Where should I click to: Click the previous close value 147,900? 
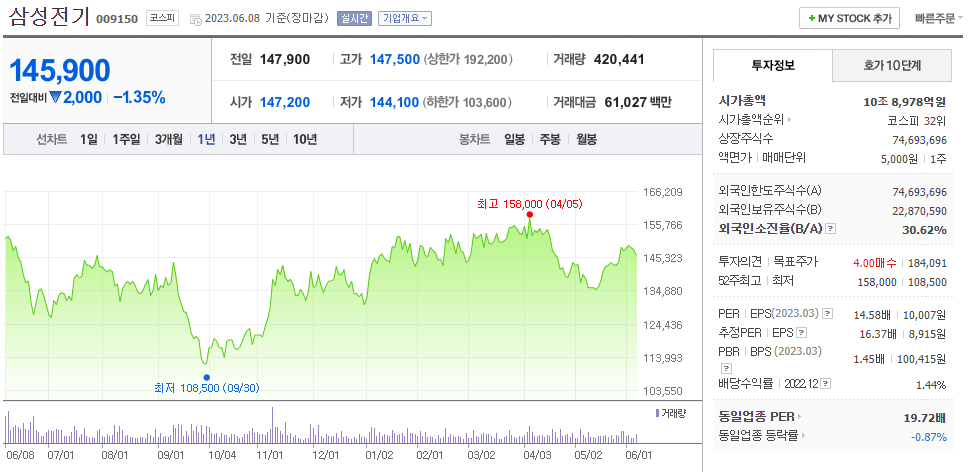pos(285,60)
